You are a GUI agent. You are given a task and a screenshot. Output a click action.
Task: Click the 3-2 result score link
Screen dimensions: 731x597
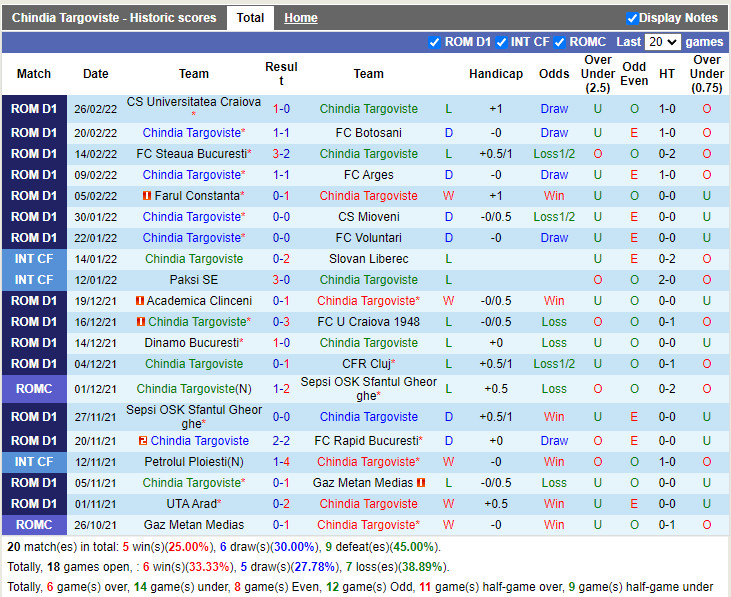pyautogui.click(x=281, y=154)
